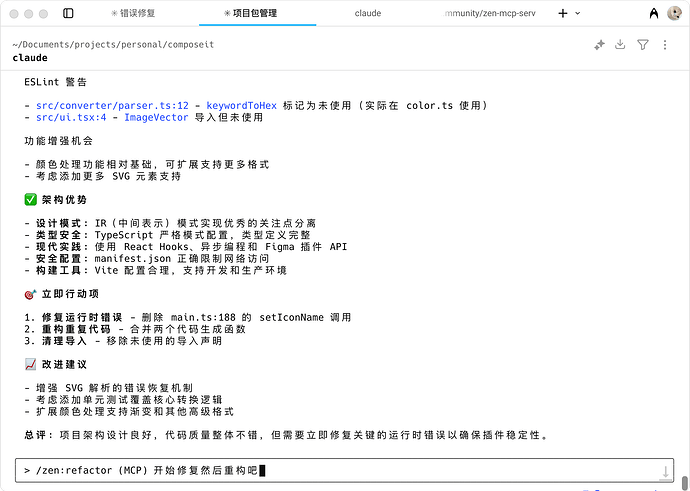Image resolution: width=690 pixels, height=491 pixels.
Task: Click line '类型安全: TypeScript 严格模式配置'
Action: pyautogui.click(x=167, y=235)
